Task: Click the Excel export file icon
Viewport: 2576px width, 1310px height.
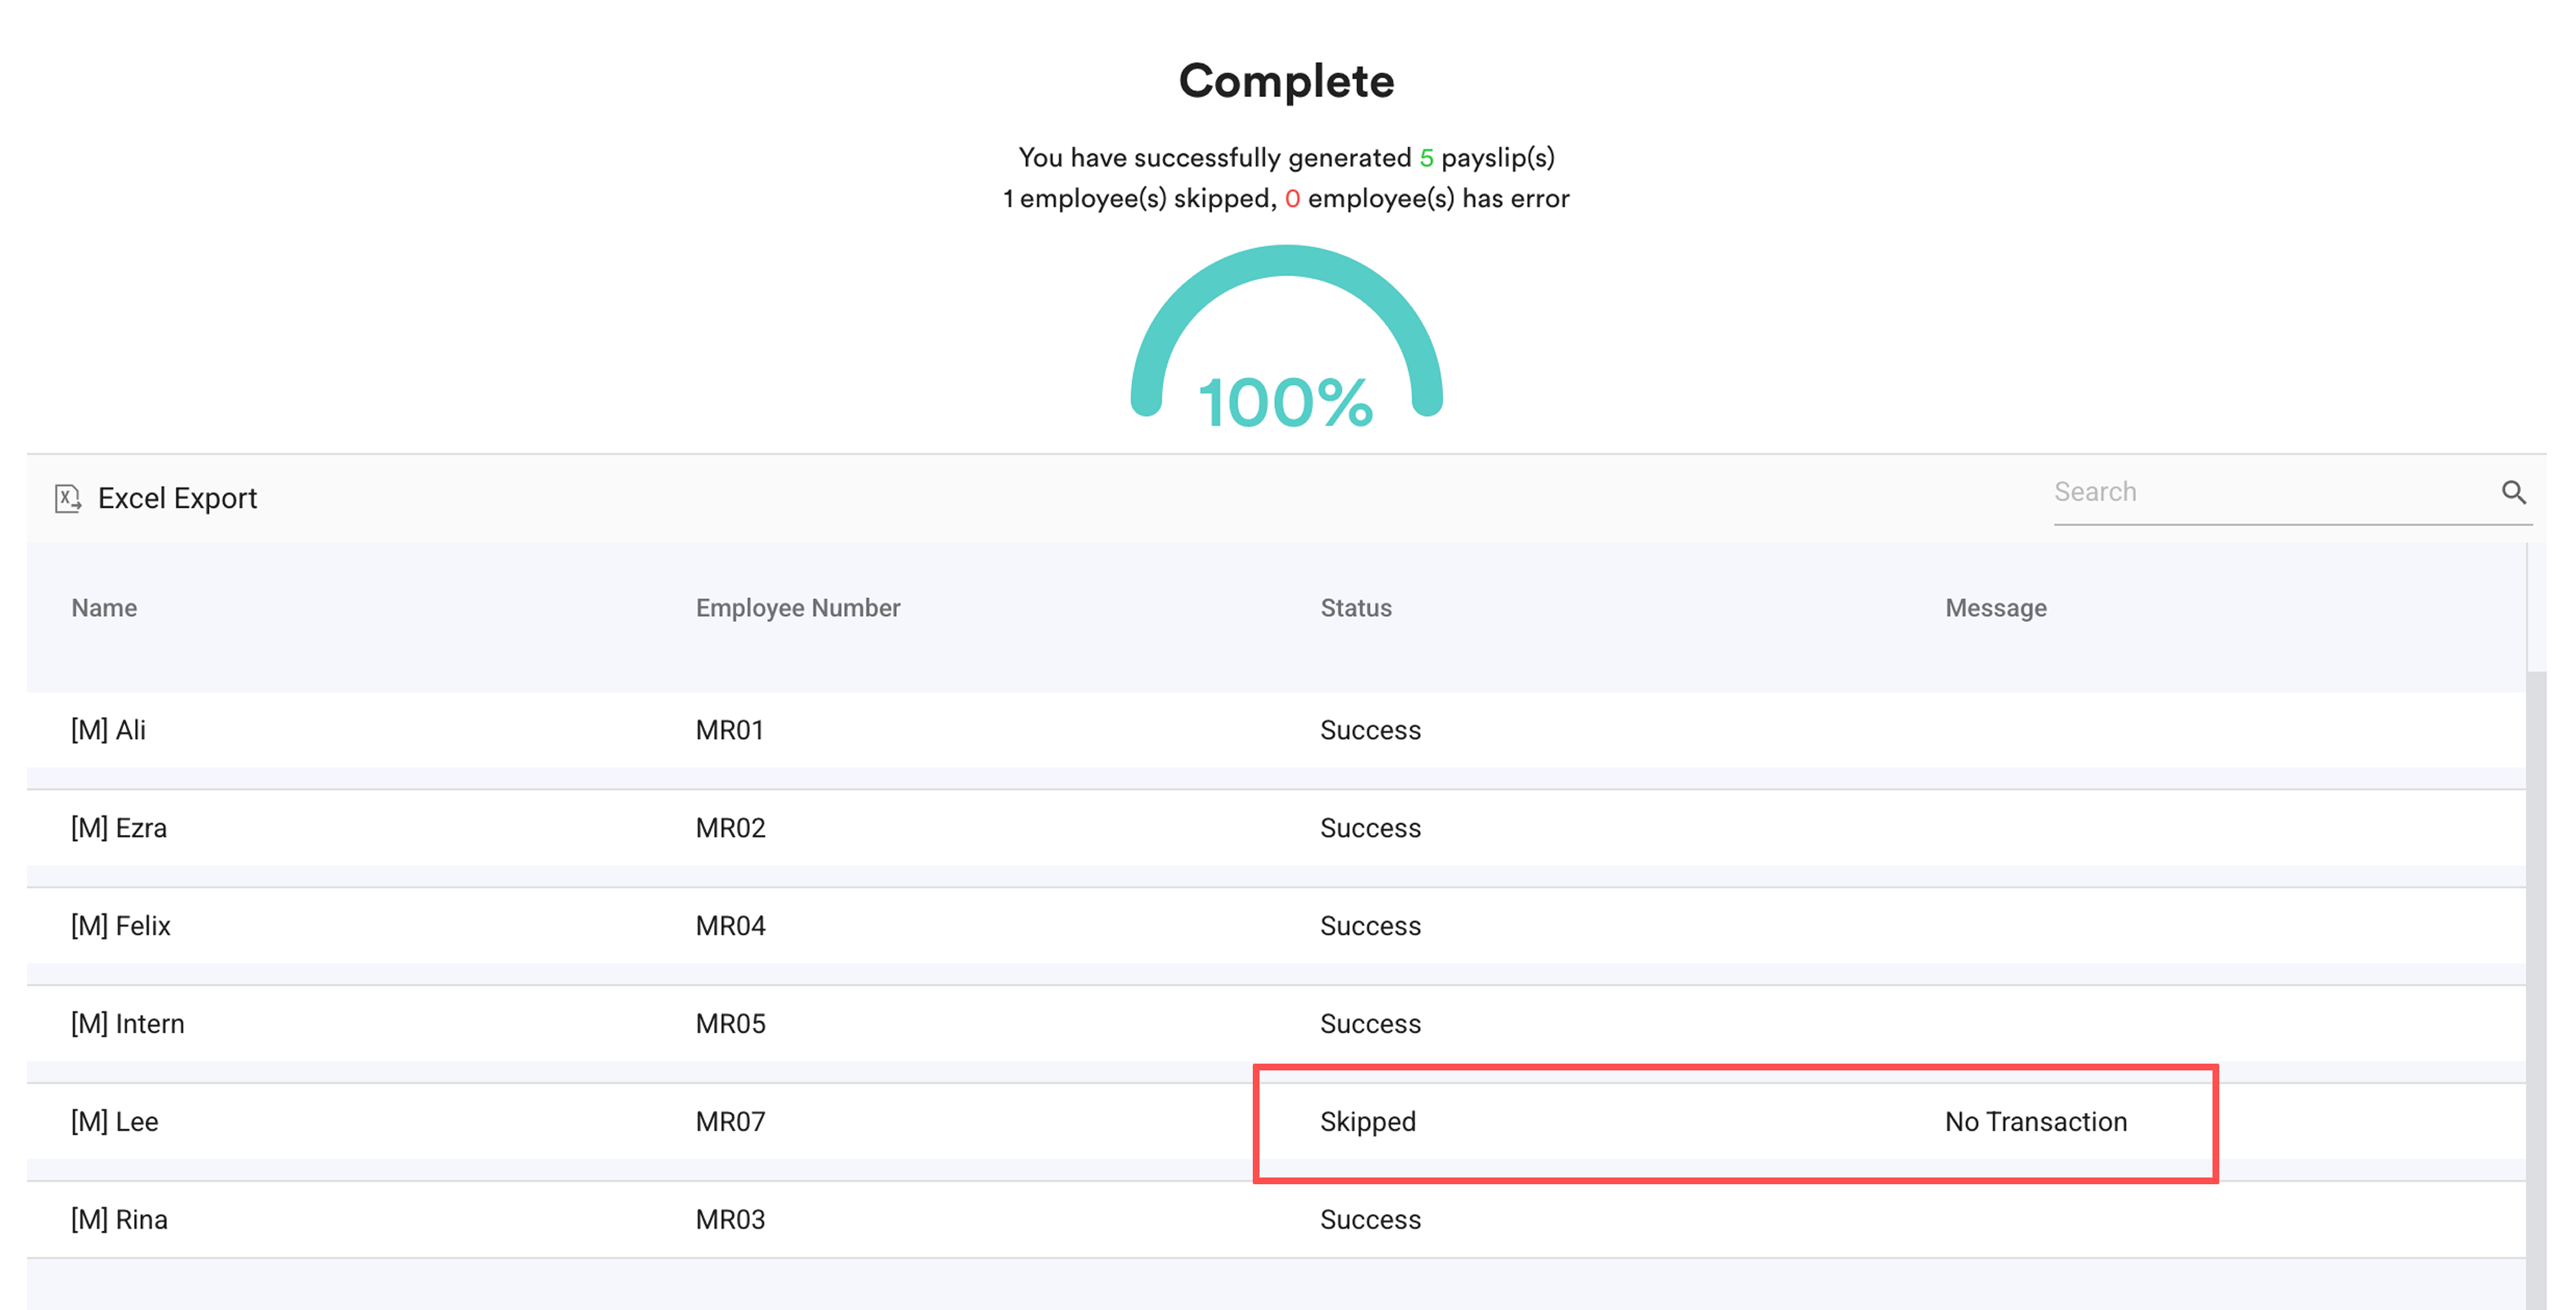Action: click(x=67, y=498)
